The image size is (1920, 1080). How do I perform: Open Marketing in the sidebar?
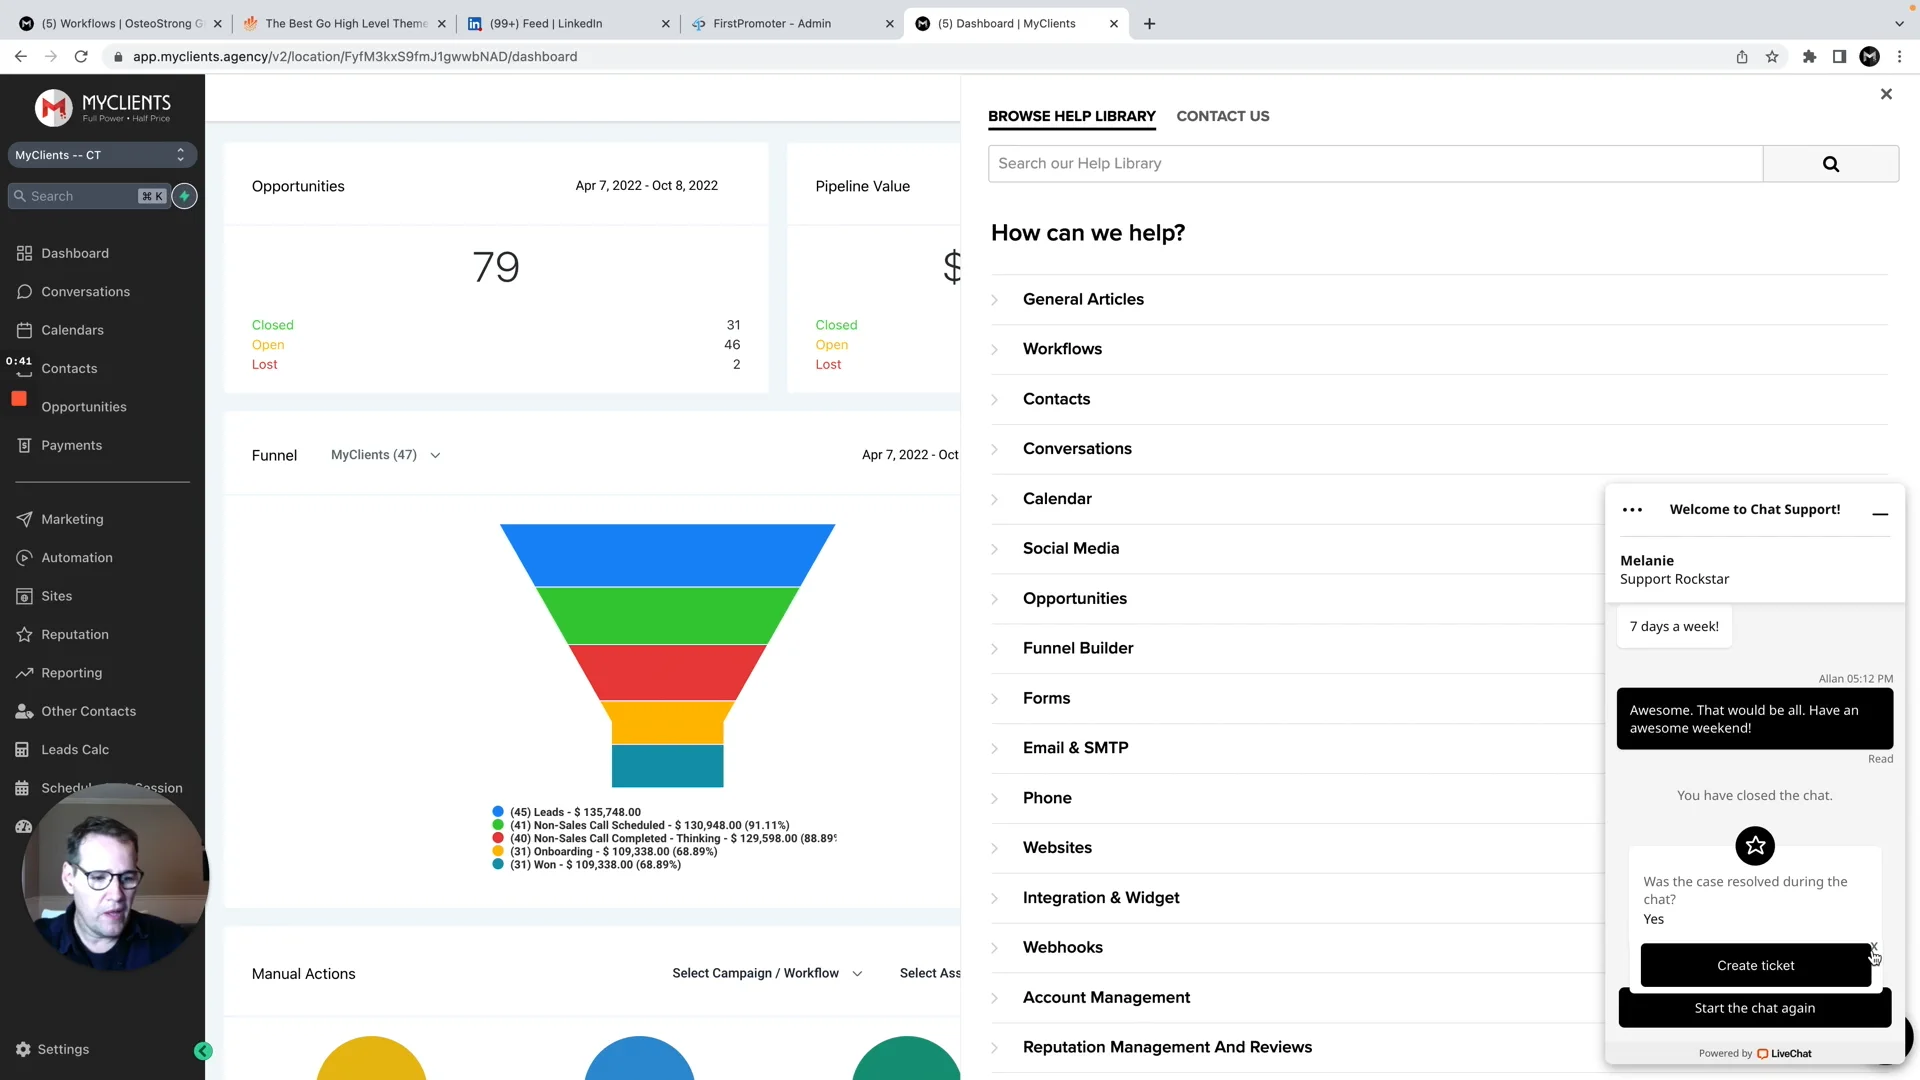pos(72,519)
